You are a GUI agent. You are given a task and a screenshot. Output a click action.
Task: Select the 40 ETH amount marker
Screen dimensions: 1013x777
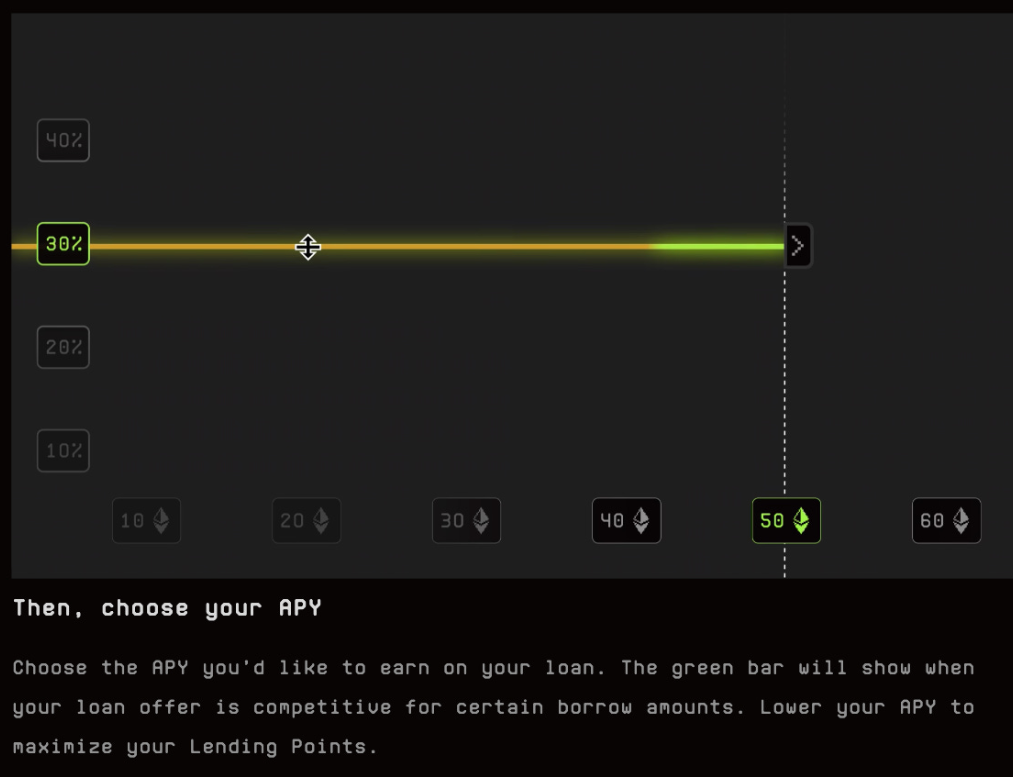pos(626,521)
